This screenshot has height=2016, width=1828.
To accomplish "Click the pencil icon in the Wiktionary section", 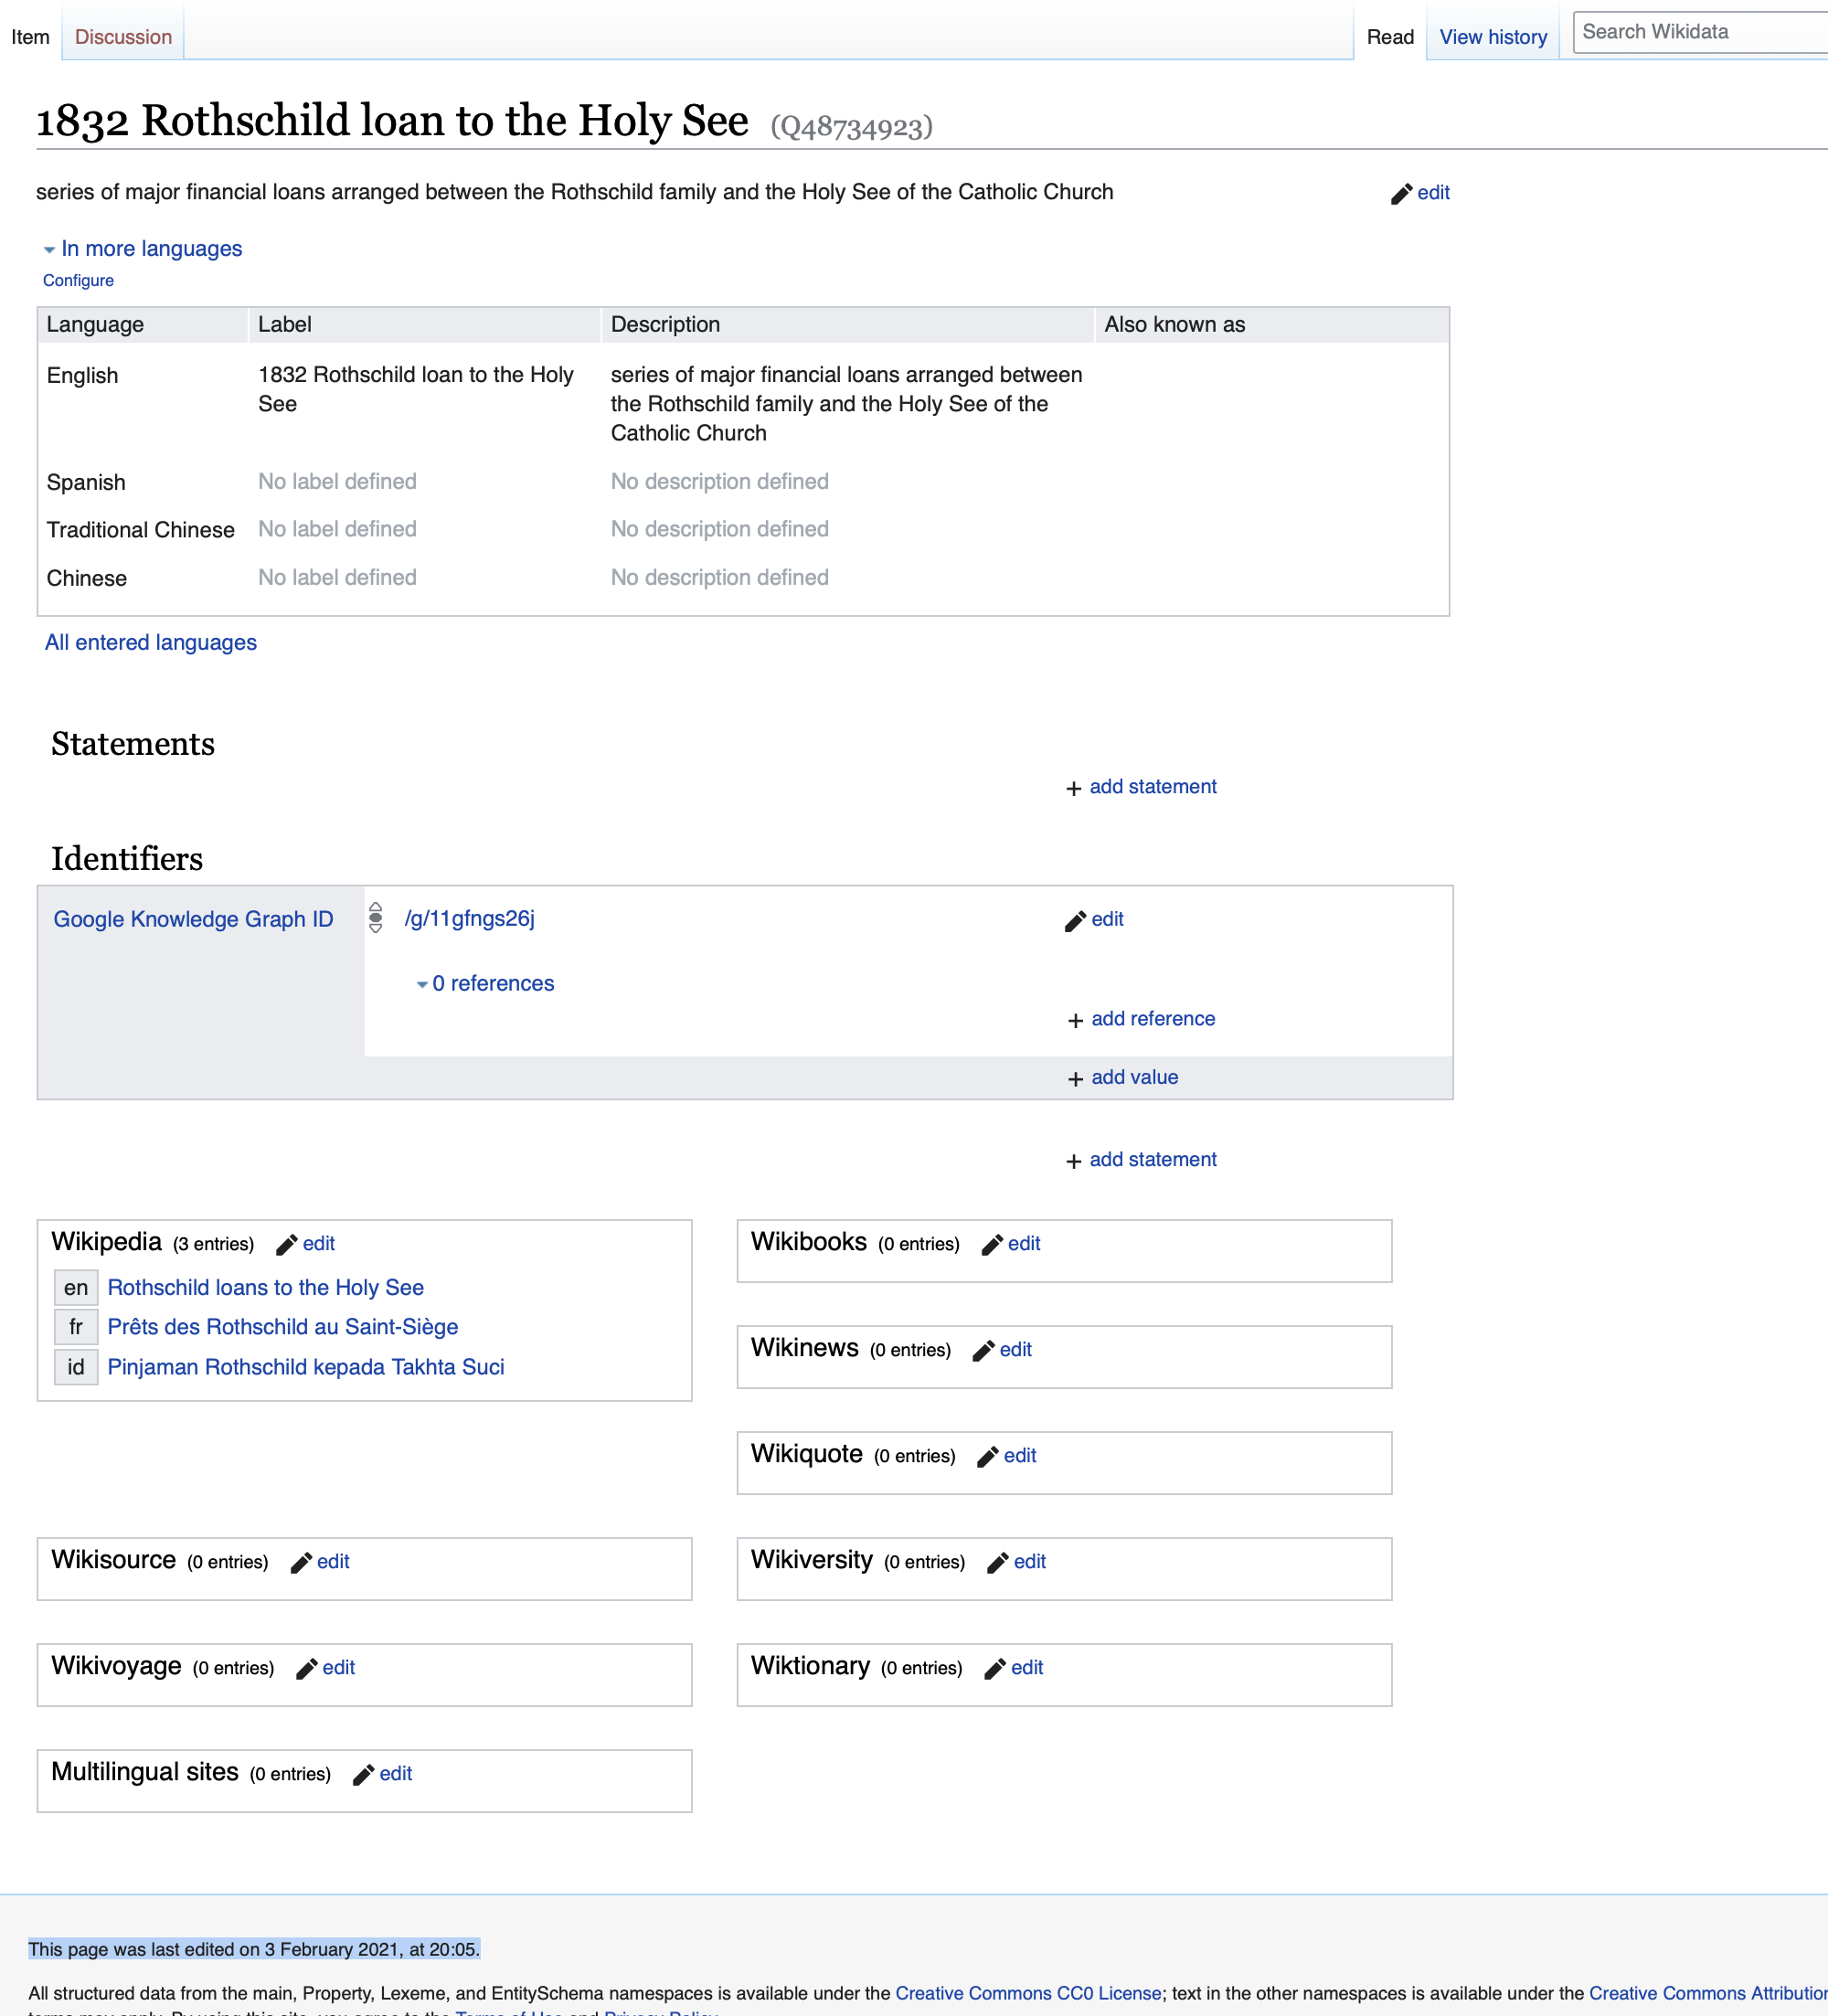I will (x=994, y=1669).
